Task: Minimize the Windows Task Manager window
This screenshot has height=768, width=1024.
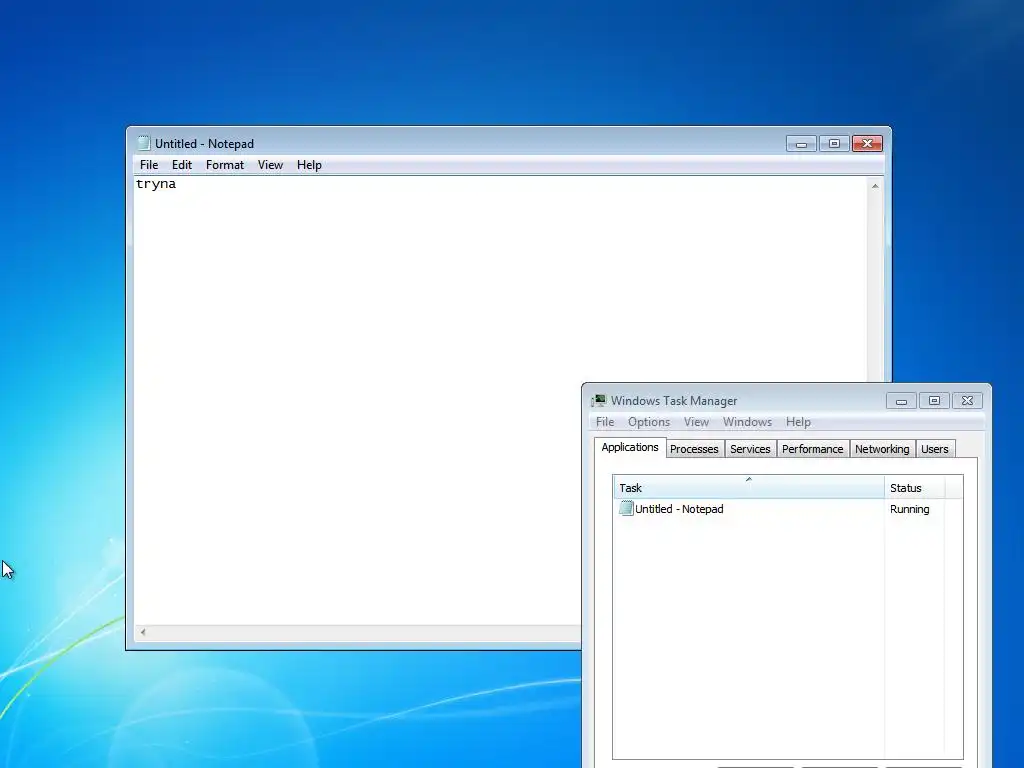Action: pos(901,400)
